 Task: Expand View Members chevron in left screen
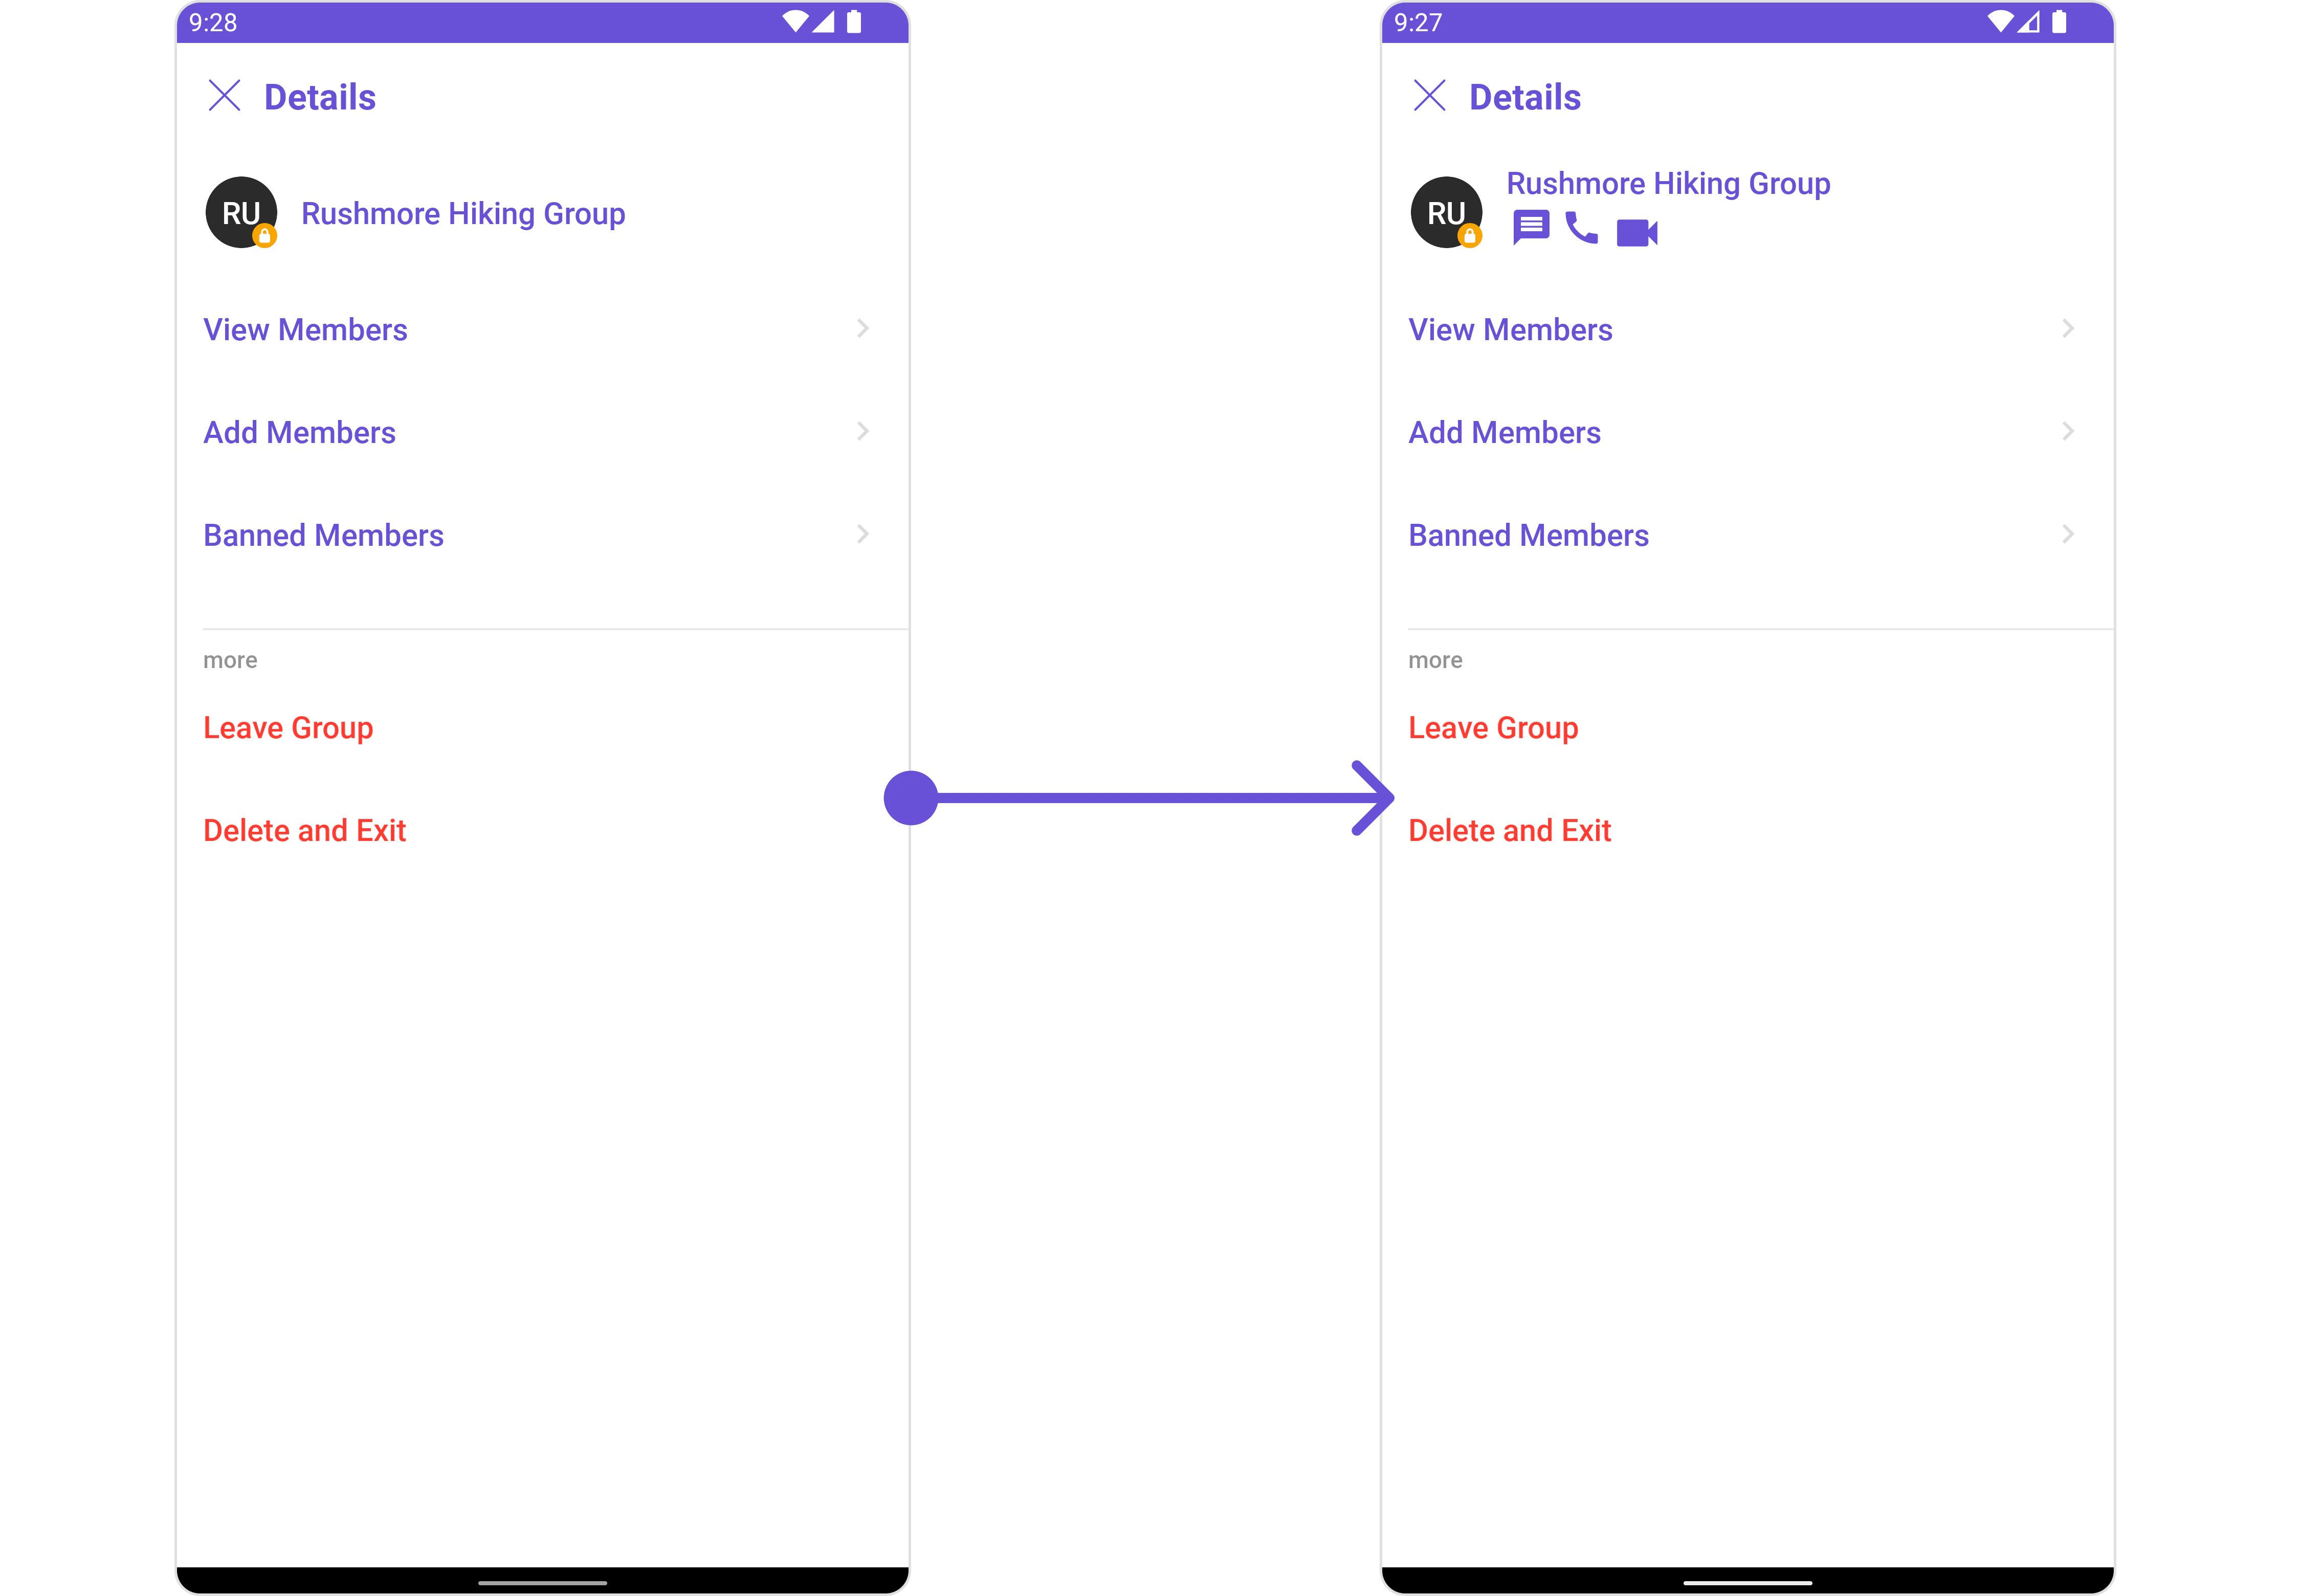[862, 329]
